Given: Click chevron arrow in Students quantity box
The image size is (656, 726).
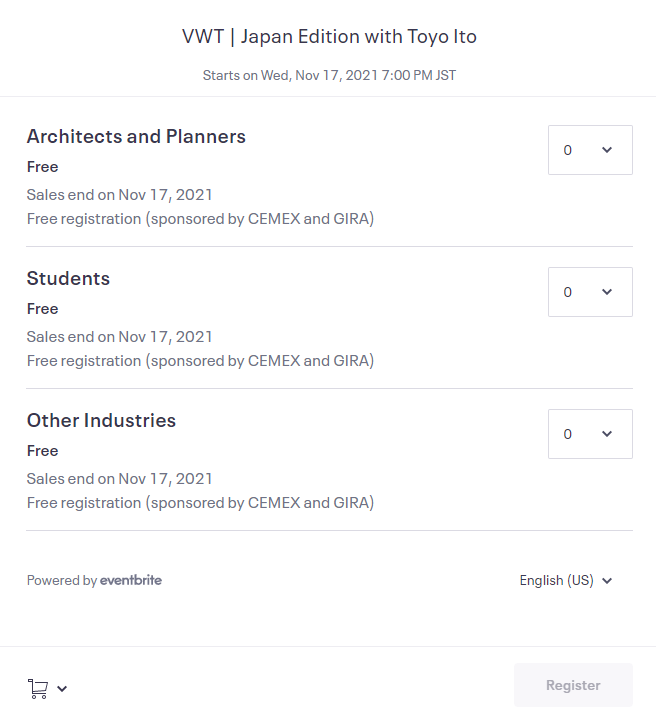Looking at the screenshot, I should [x=607, y=292].
